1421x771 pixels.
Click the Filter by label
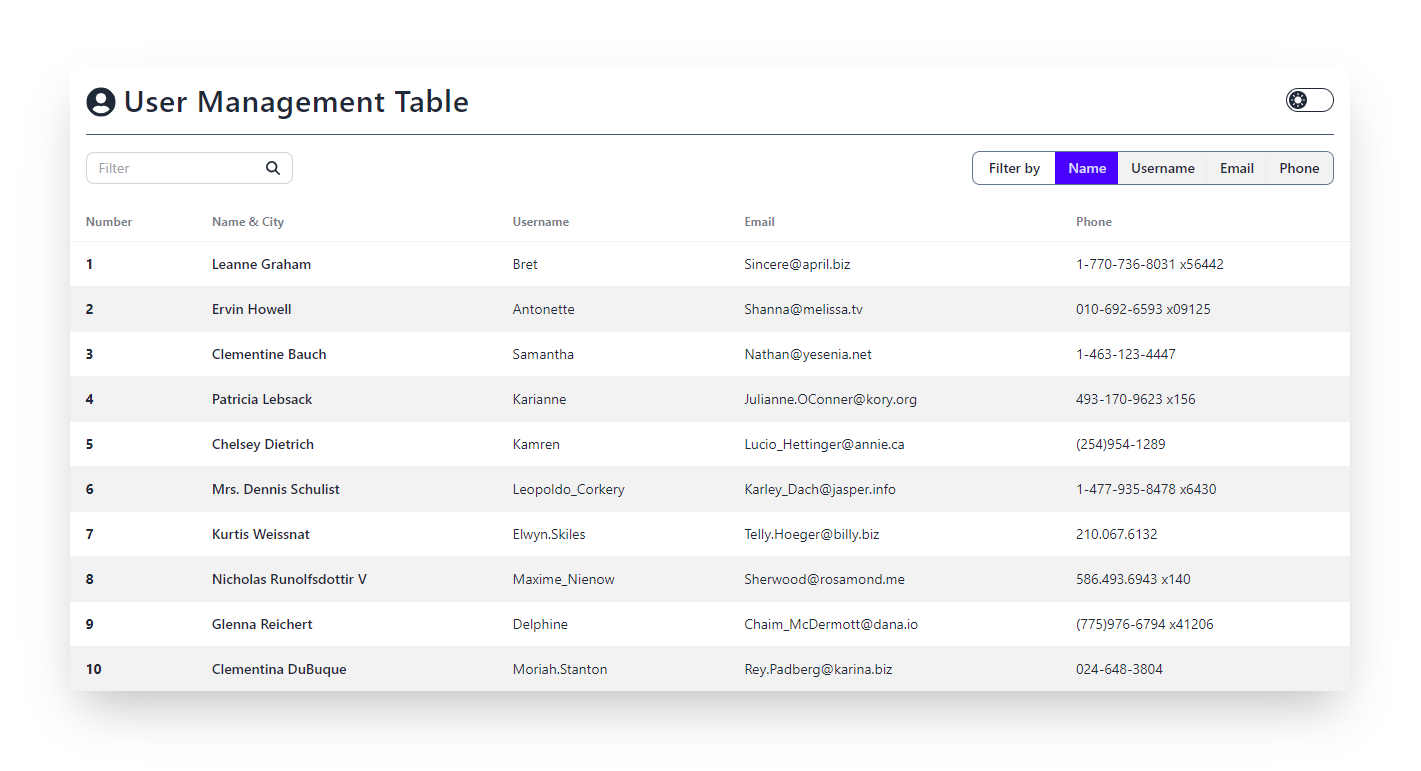click(1014, 168)
